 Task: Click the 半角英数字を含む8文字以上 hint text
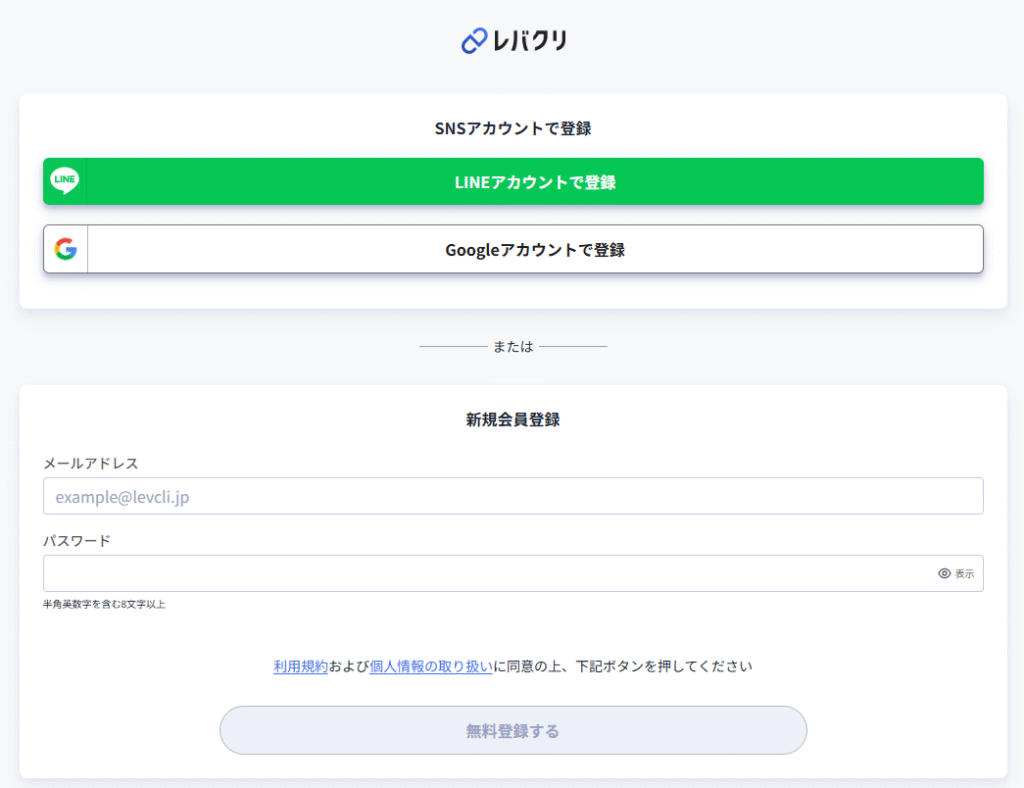pyautogui.click(x=104, y=605)
